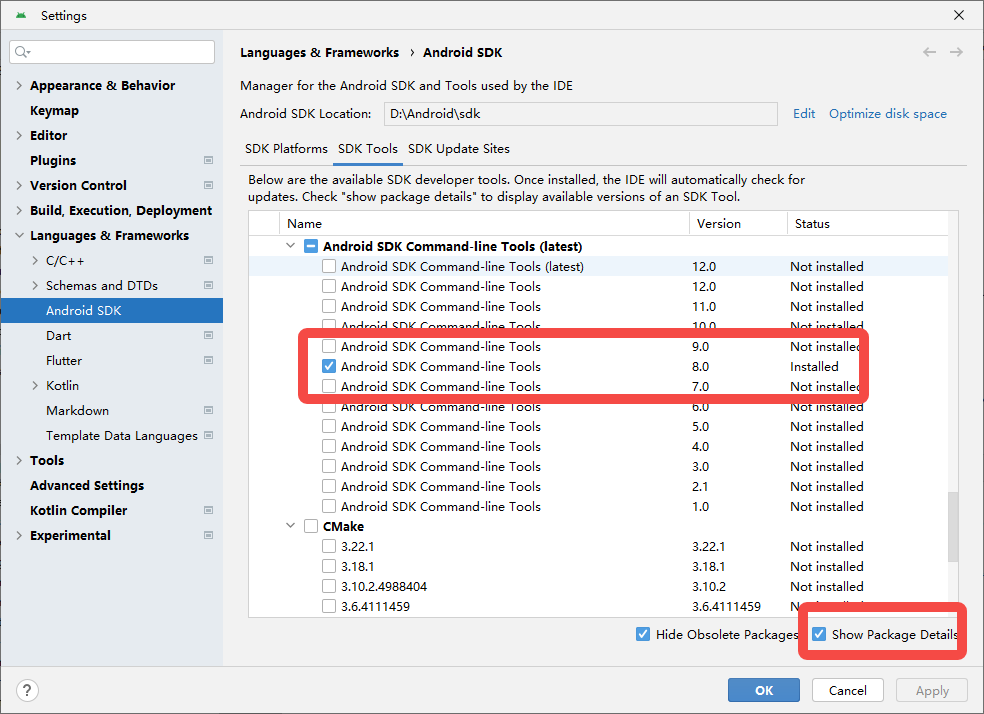
Task: Check Command-line Tools version 9.0
Action: coord(329,346)
